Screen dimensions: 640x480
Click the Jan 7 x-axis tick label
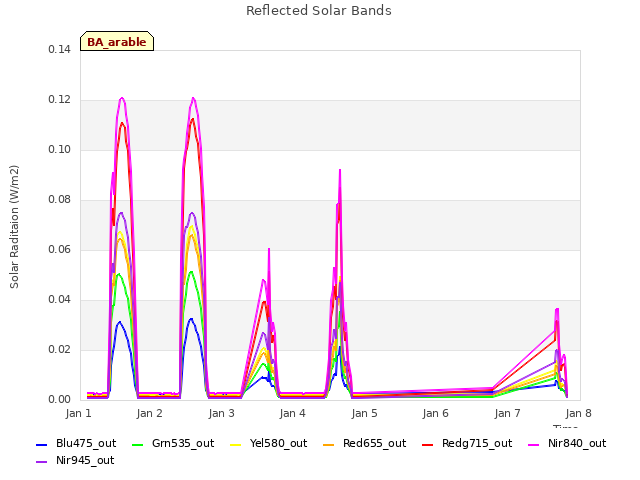click(507, 413)
